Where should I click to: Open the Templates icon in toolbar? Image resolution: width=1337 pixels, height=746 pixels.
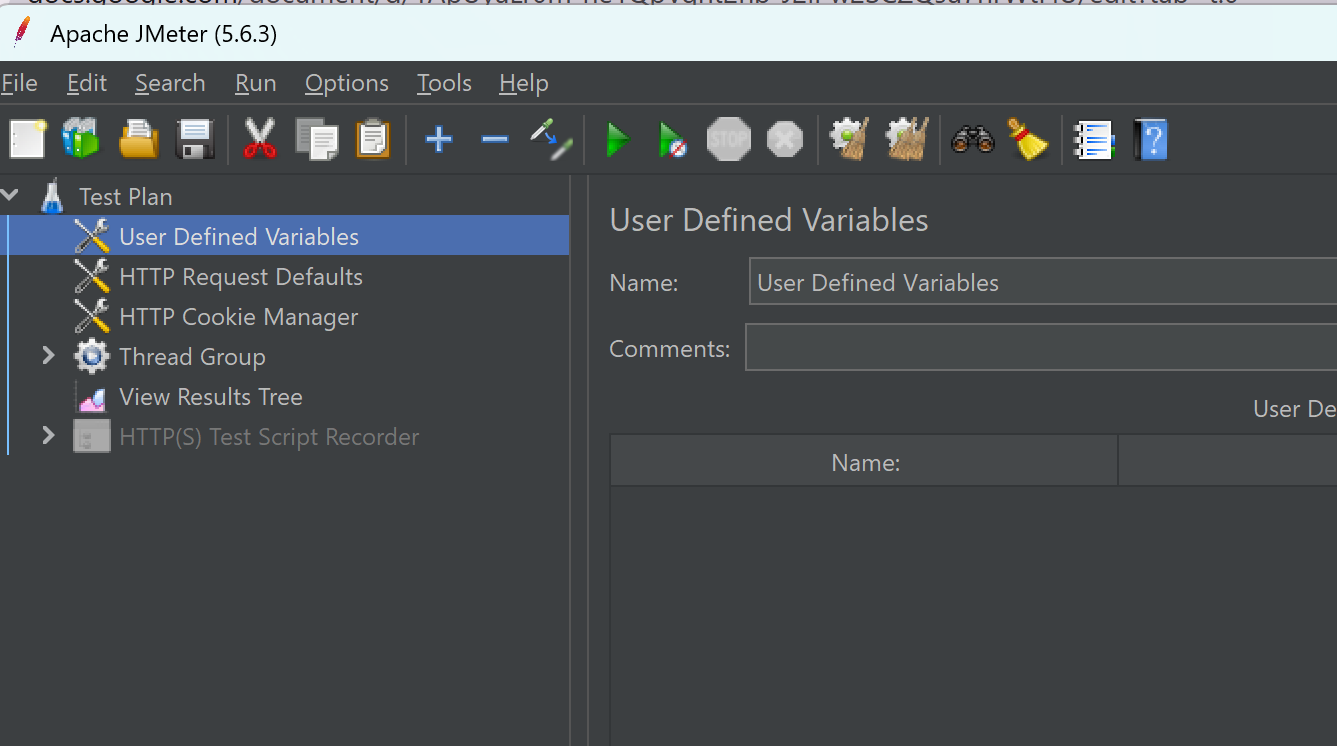click(x=81, y=139)
